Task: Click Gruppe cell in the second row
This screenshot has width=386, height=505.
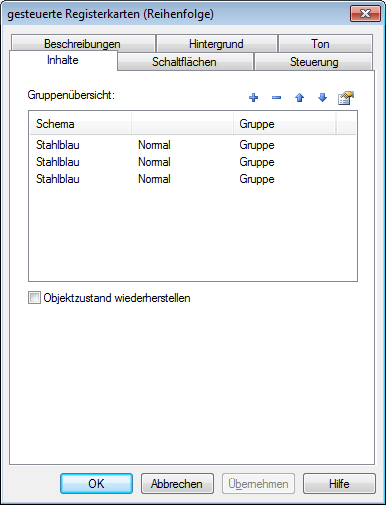Action: pos(257,162)
